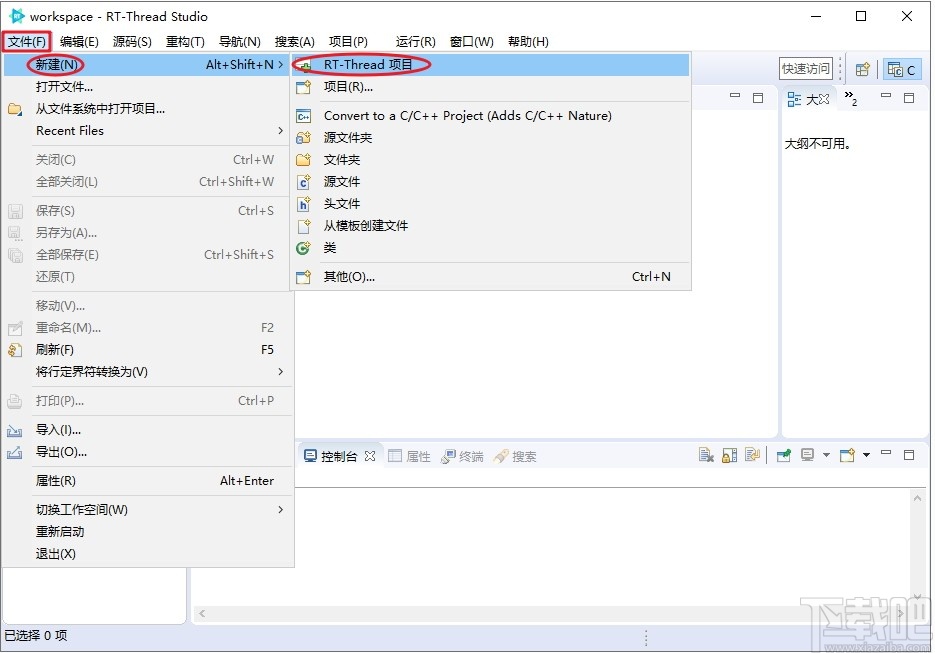Maximize the editor area
The height and width of the screenshot is (653, 935).
pos(758,98)
